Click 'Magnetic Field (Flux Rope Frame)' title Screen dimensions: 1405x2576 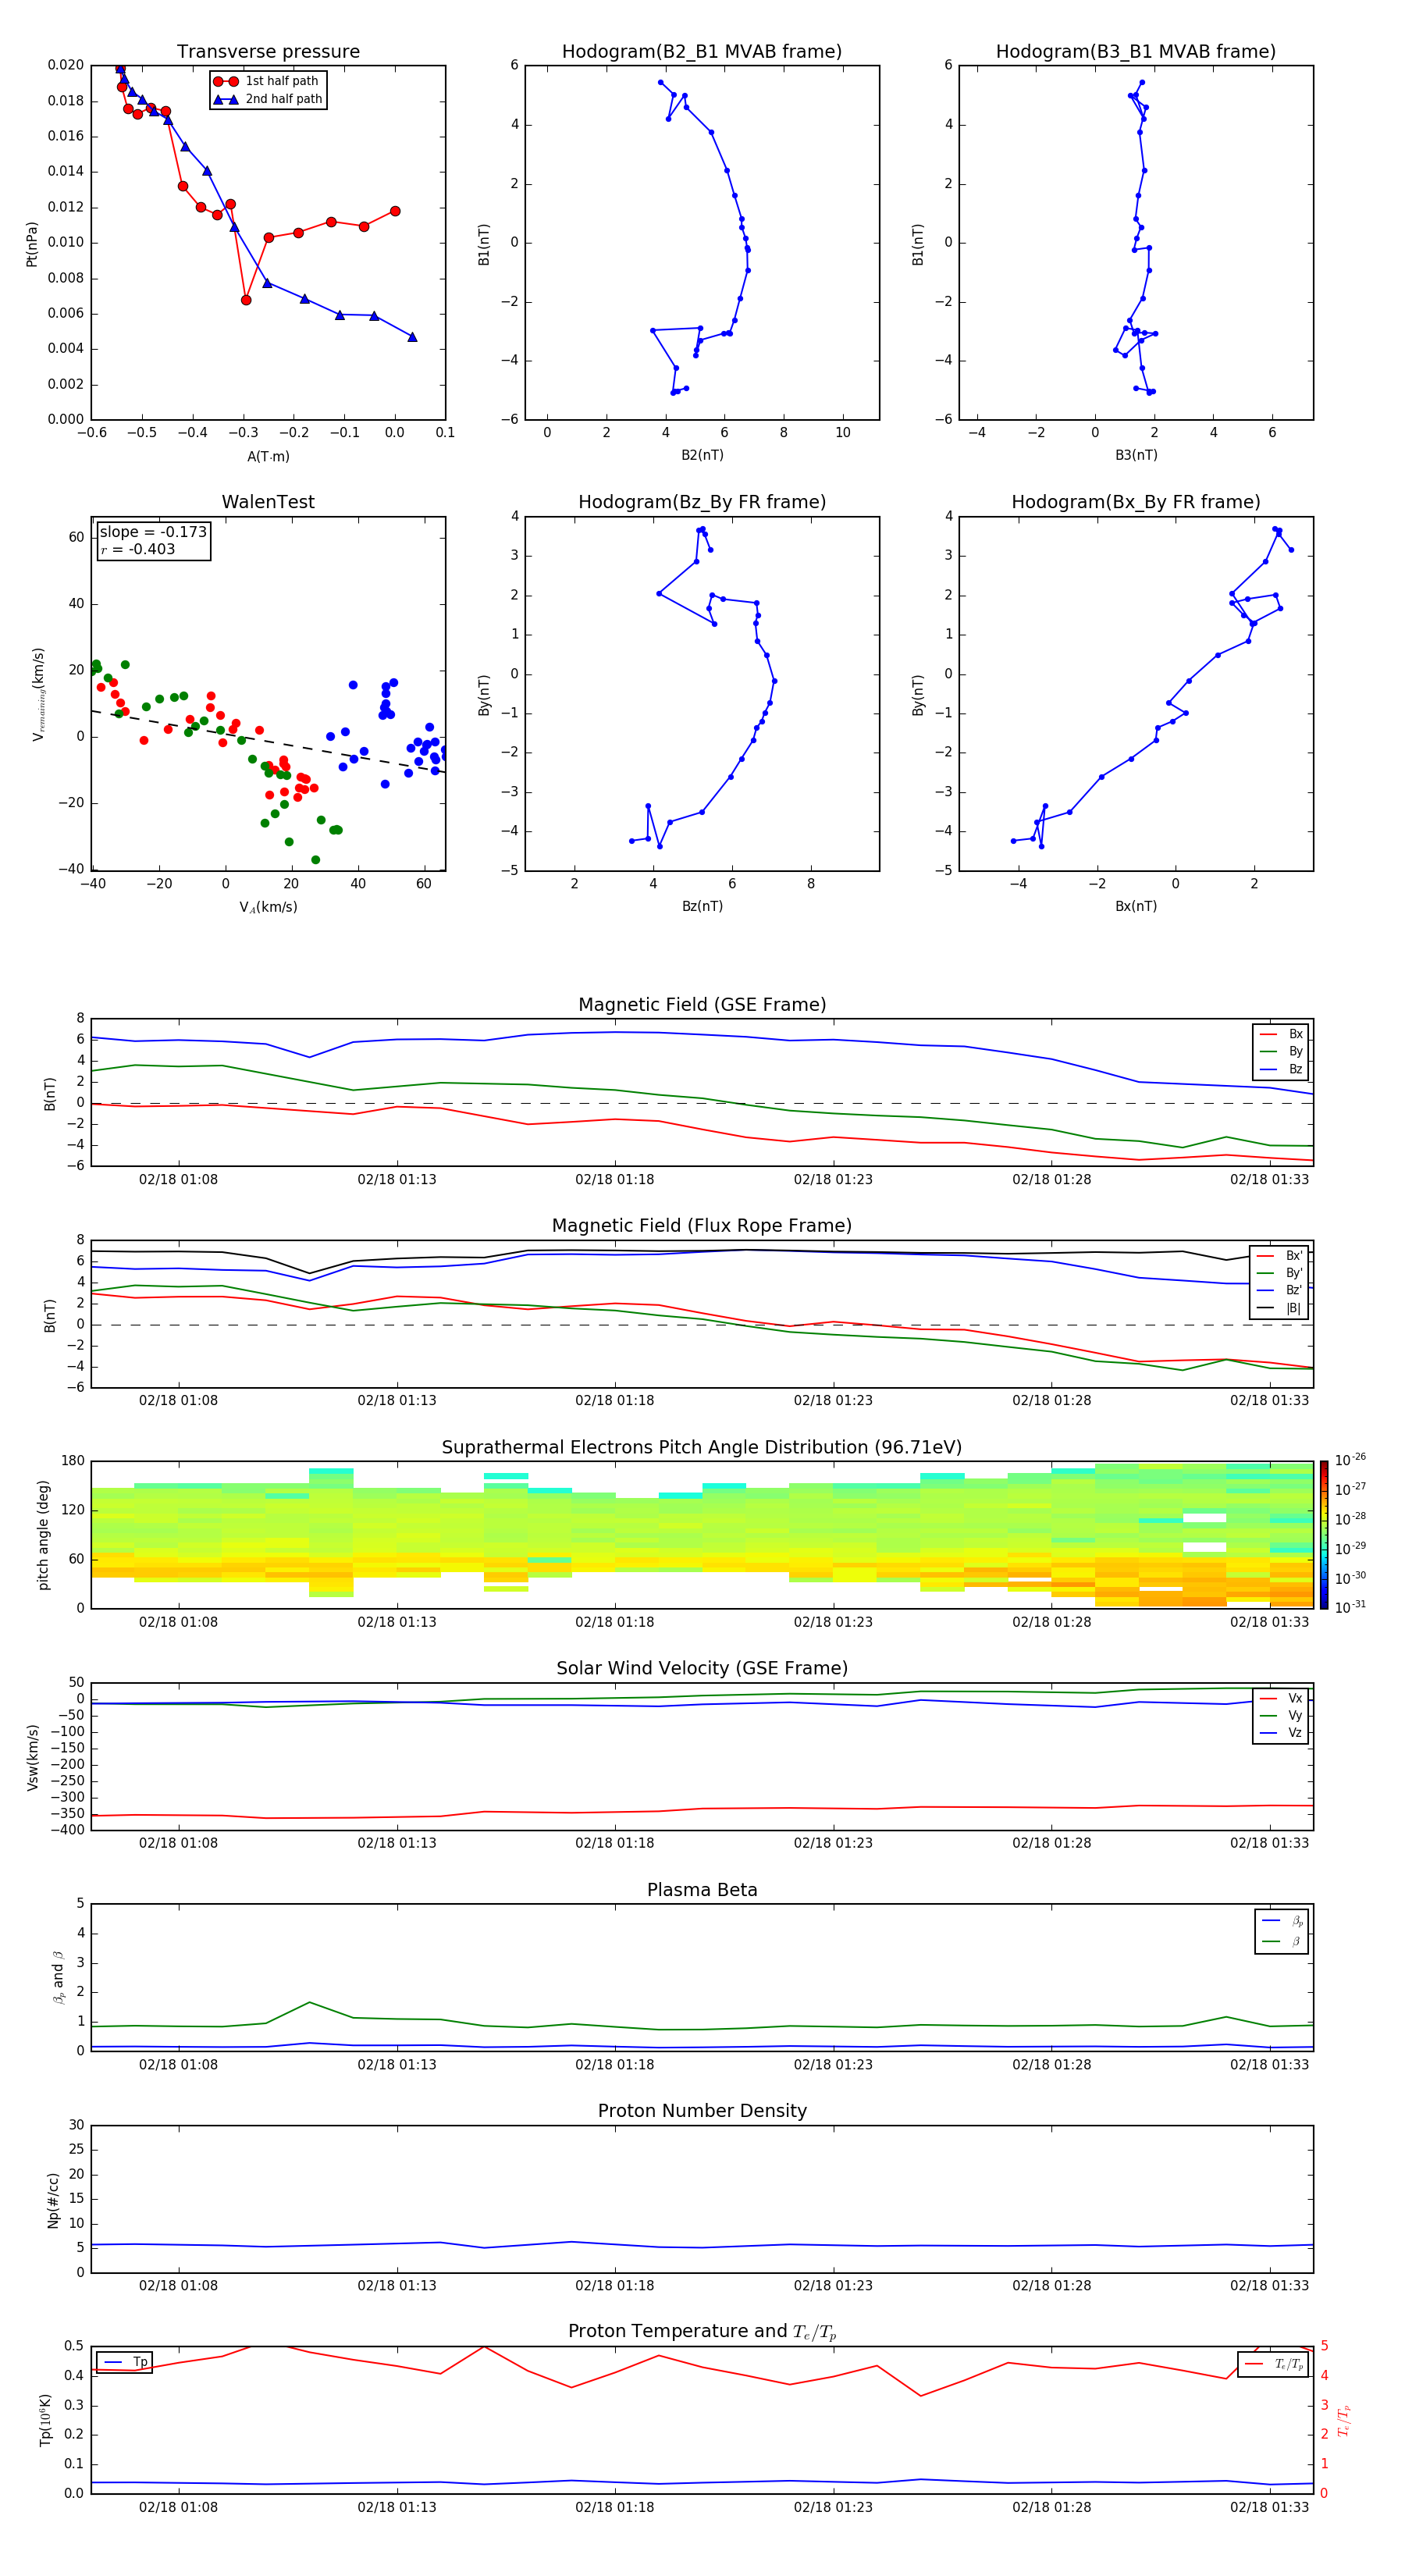[x=702, y=1226]
